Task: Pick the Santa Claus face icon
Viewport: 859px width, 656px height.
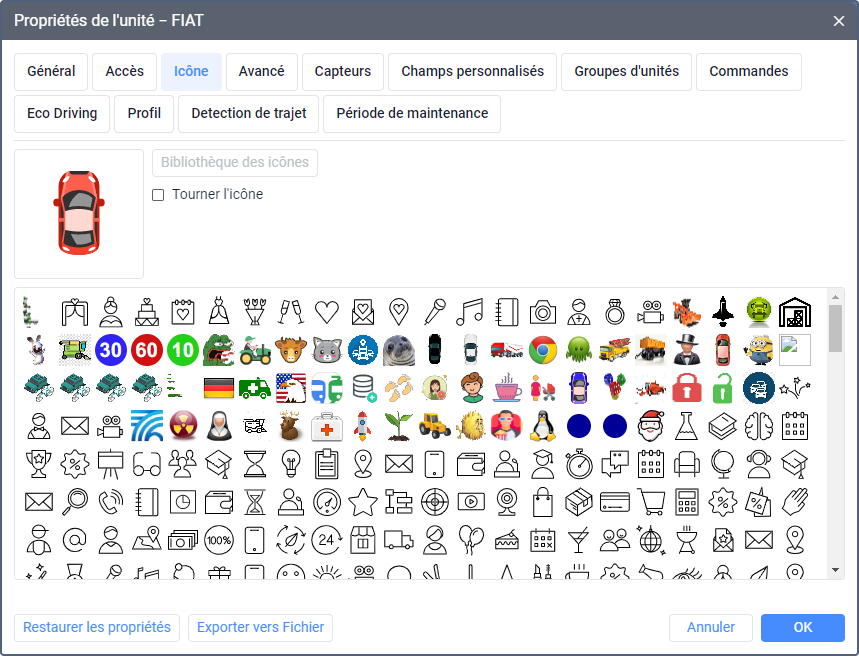Action: click(x=651, y=426)
